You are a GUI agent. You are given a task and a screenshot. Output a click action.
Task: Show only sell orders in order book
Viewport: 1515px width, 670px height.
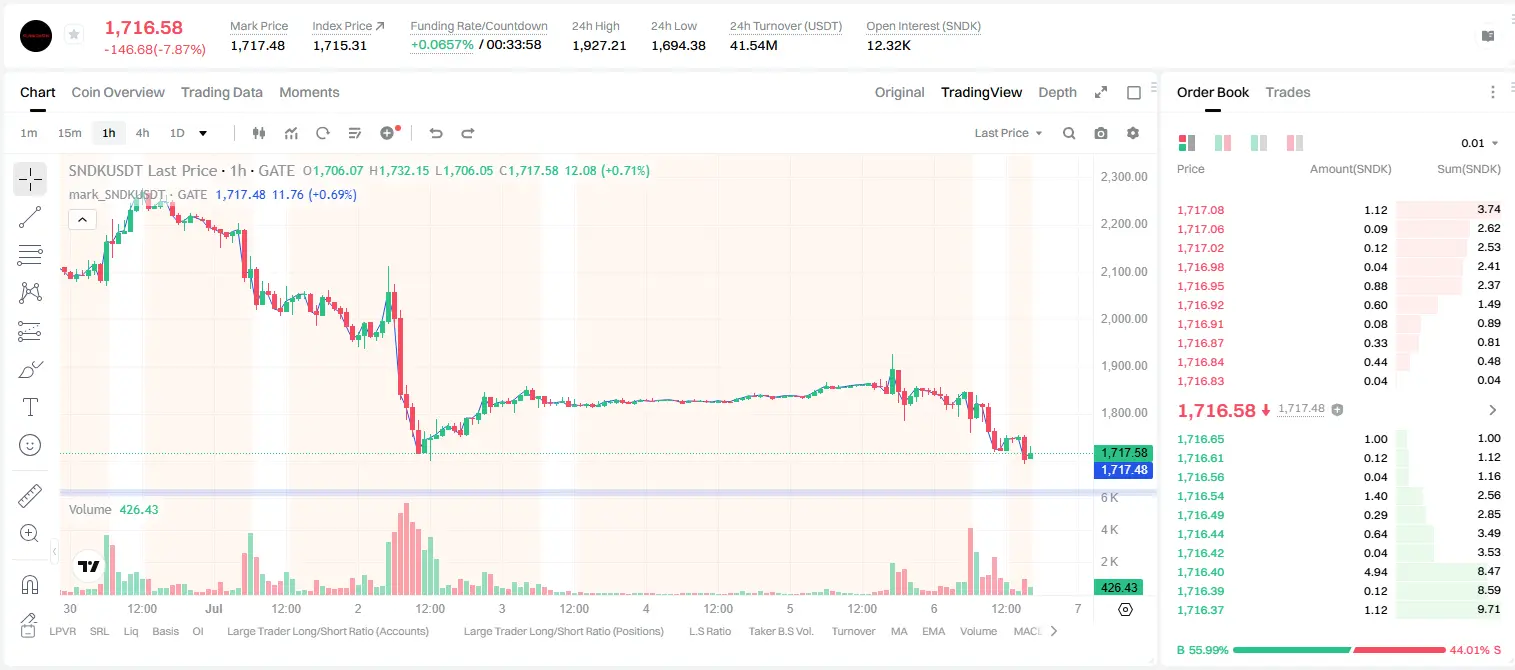(x=1294, y=143)
